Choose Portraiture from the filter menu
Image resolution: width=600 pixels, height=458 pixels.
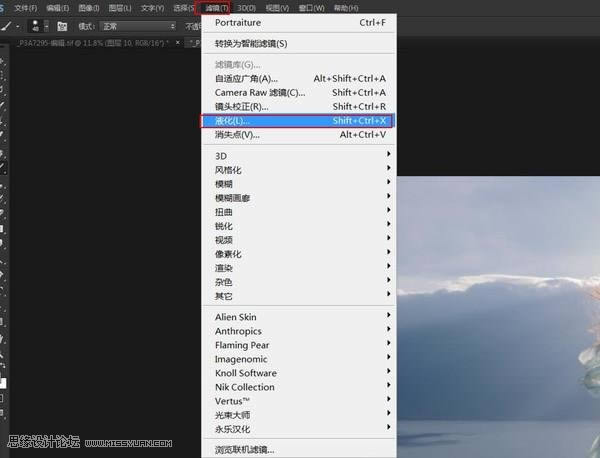pos(298,23)
